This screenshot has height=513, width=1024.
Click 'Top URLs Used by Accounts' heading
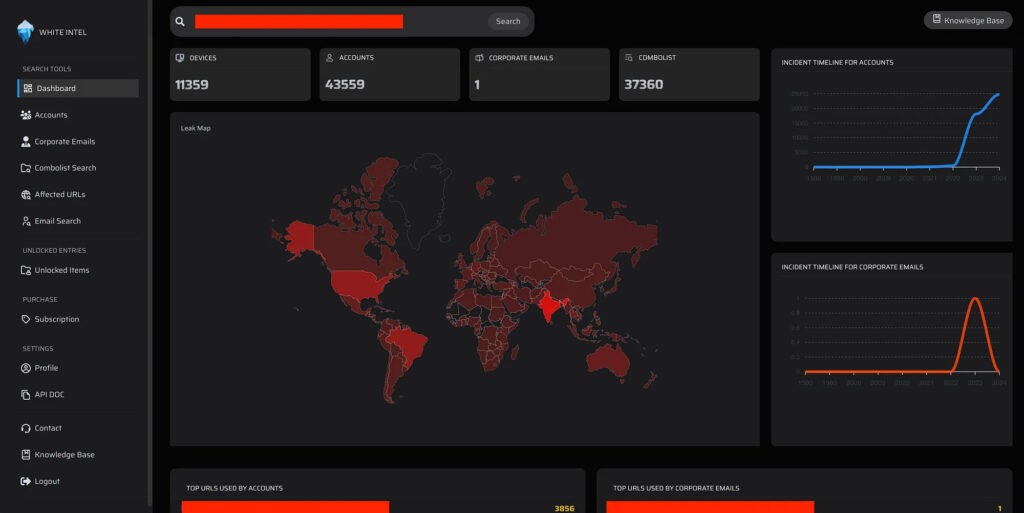click(x=234, y=488)
